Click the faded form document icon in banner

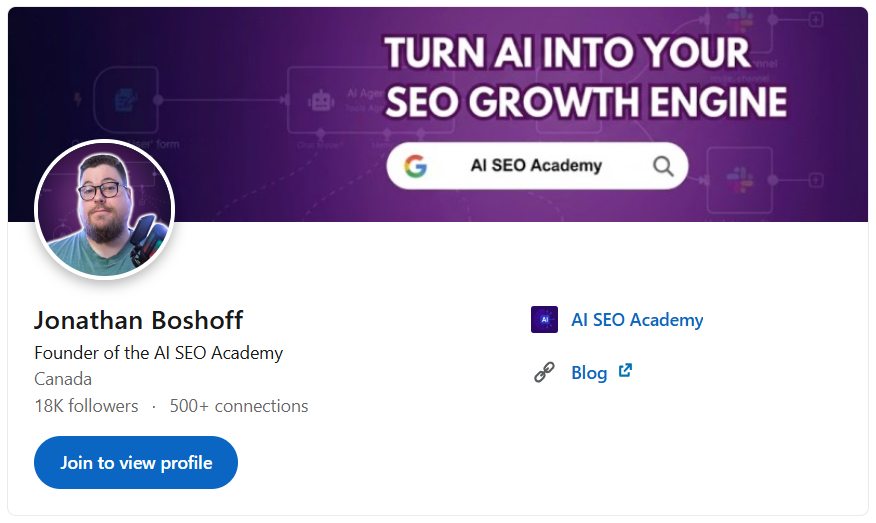[127, 99]
